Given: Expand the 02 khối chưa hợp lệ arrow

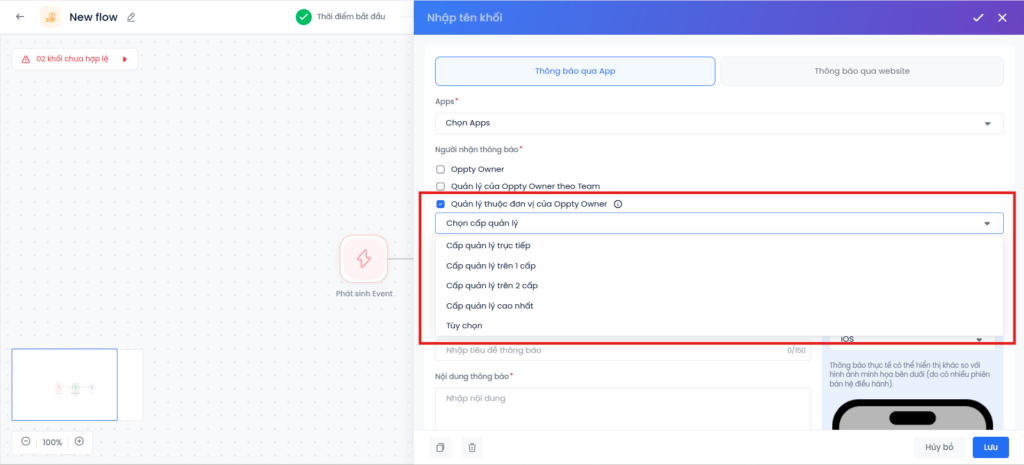Looking at the screenshot, I should click(x=125, y=59).
